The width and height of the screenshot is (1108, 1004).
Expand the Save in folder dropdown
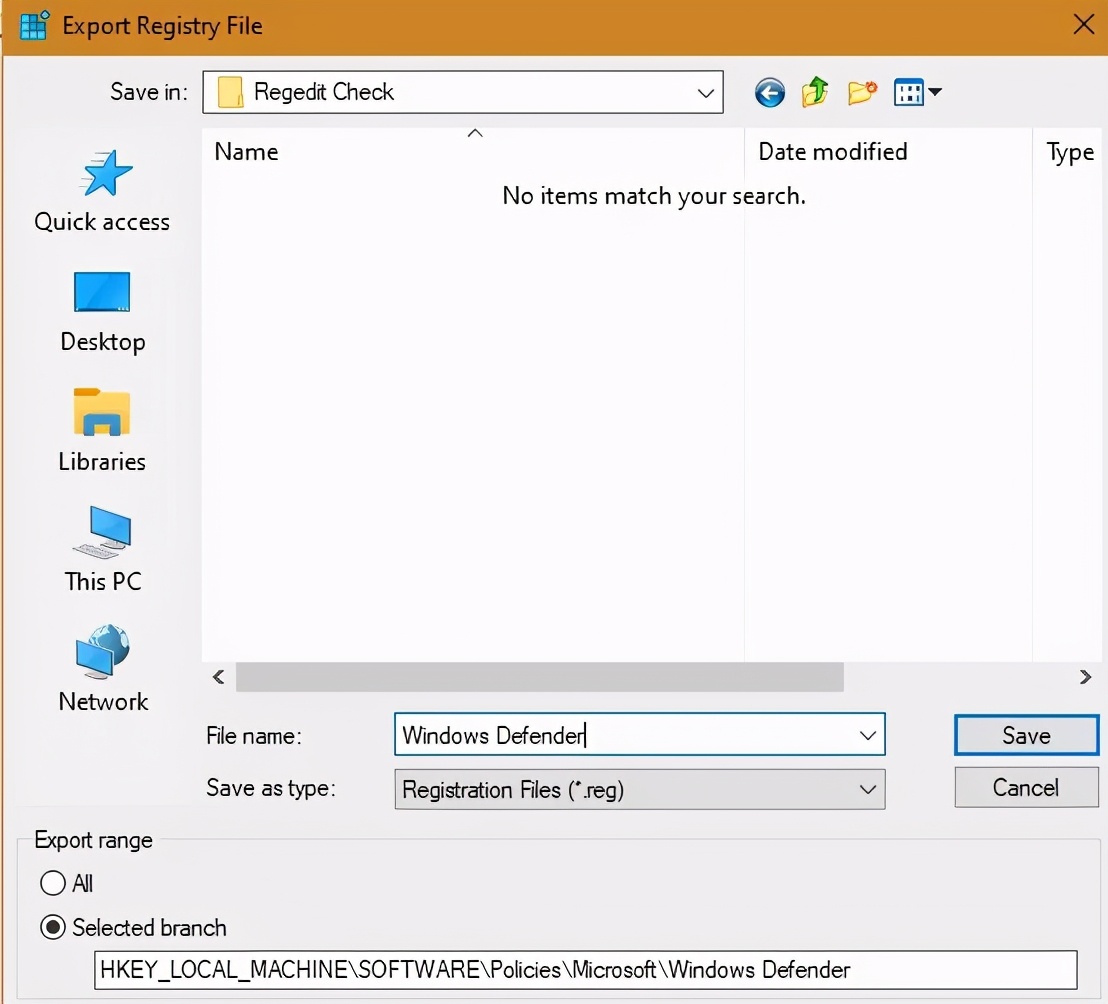(x=705, y=93)
